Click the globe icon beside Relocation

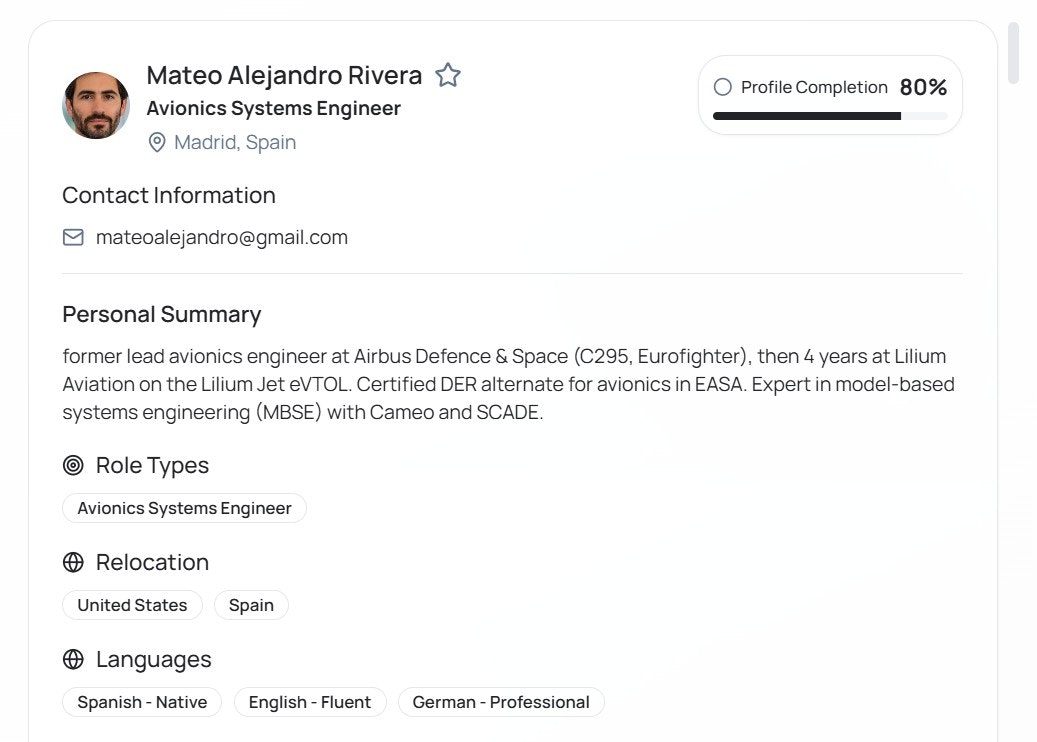tap(73, 562)
